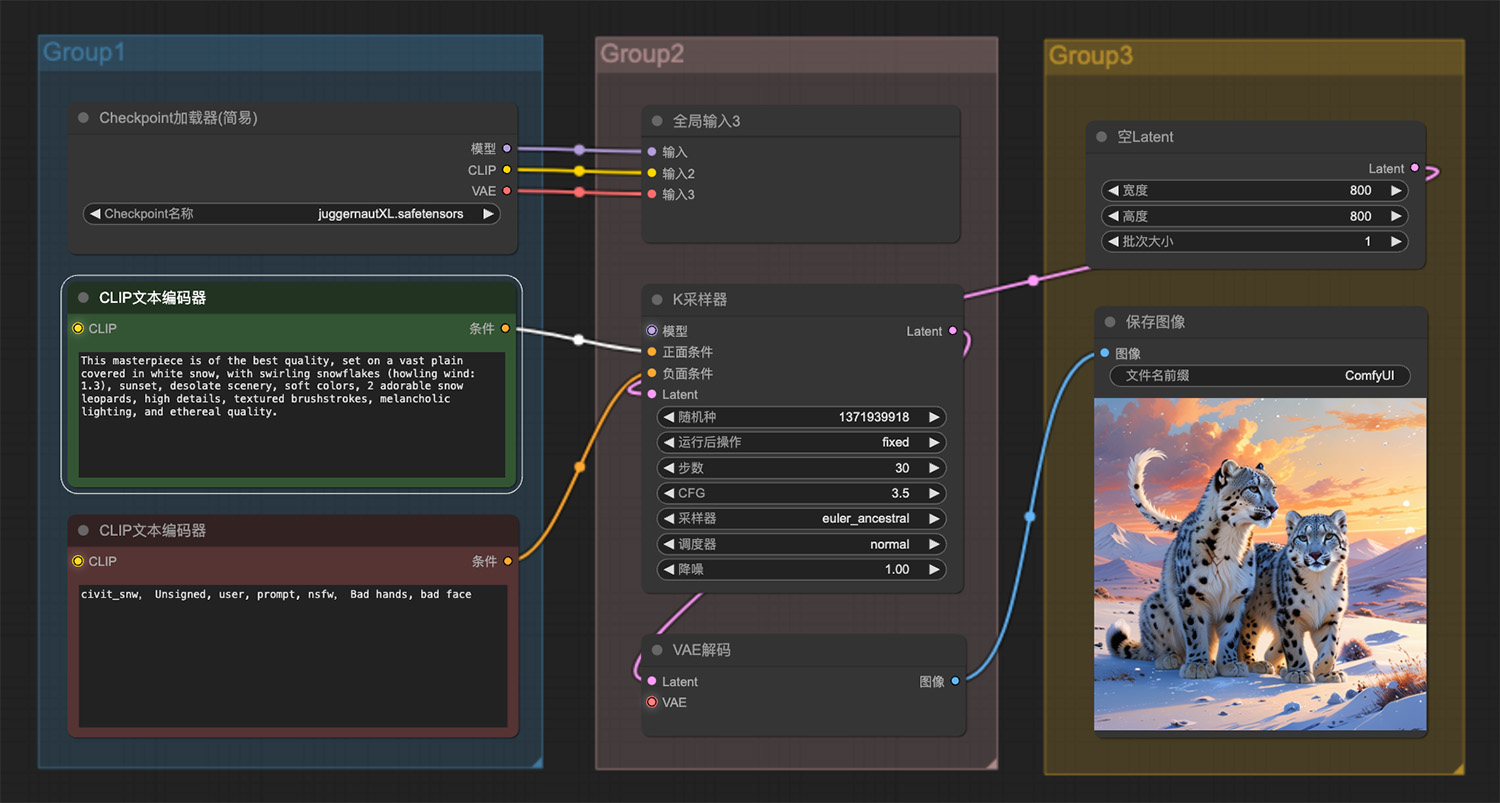Click the blue 图像 input socket on 保存图像
The width and height of the screenshot is (1500, 803).
(1104, 353)
